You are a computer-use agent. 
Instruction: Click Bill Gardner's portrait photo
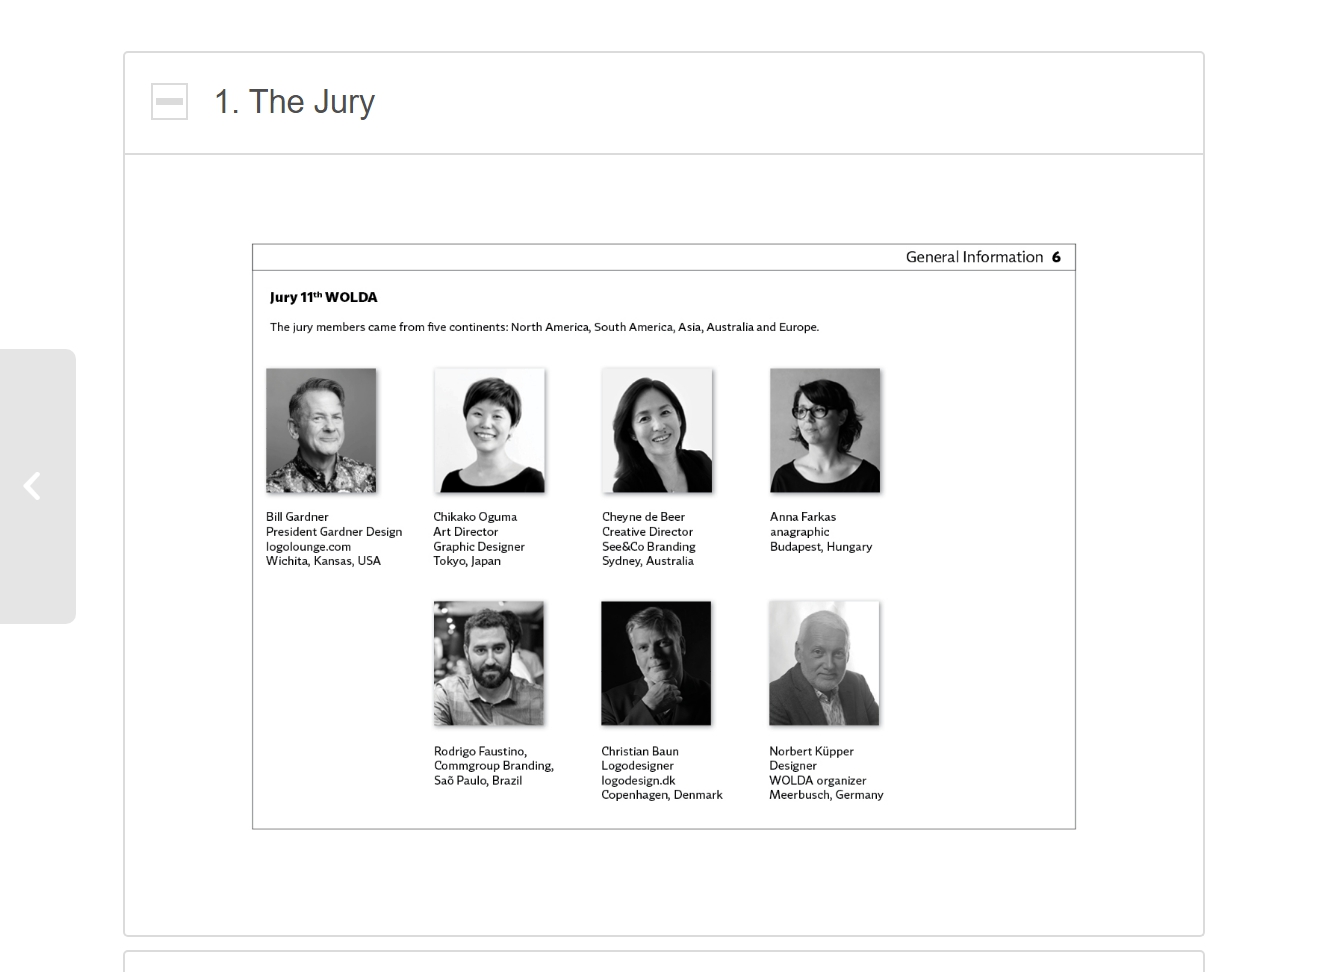pyautogui.click(x=321, y=430)
